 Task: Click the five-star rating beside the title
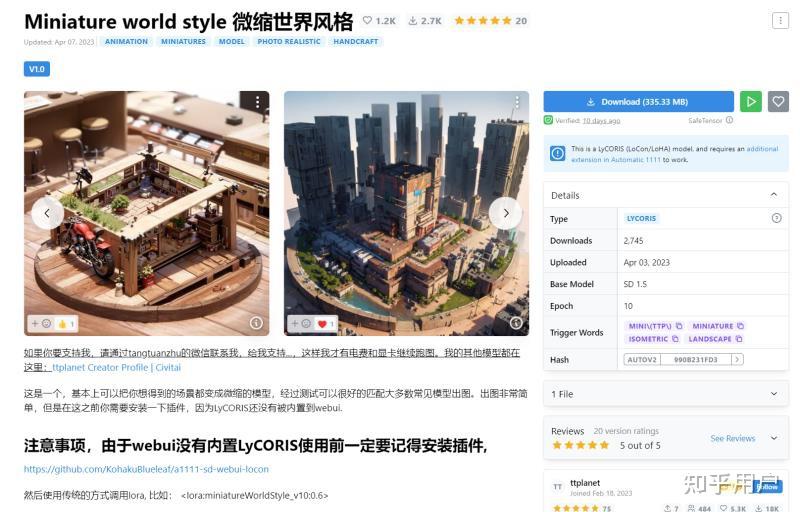483,21
